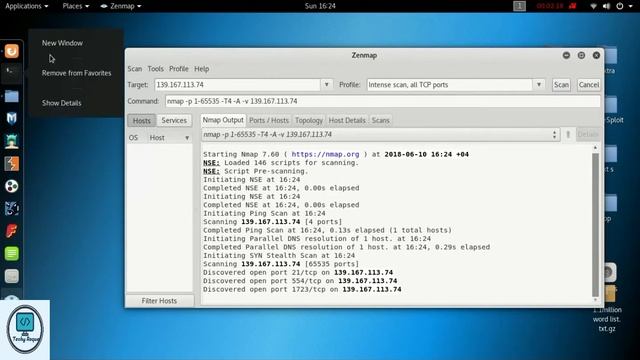Click the Target input field
The image size is (640, 360).
[x=238, y=84]
